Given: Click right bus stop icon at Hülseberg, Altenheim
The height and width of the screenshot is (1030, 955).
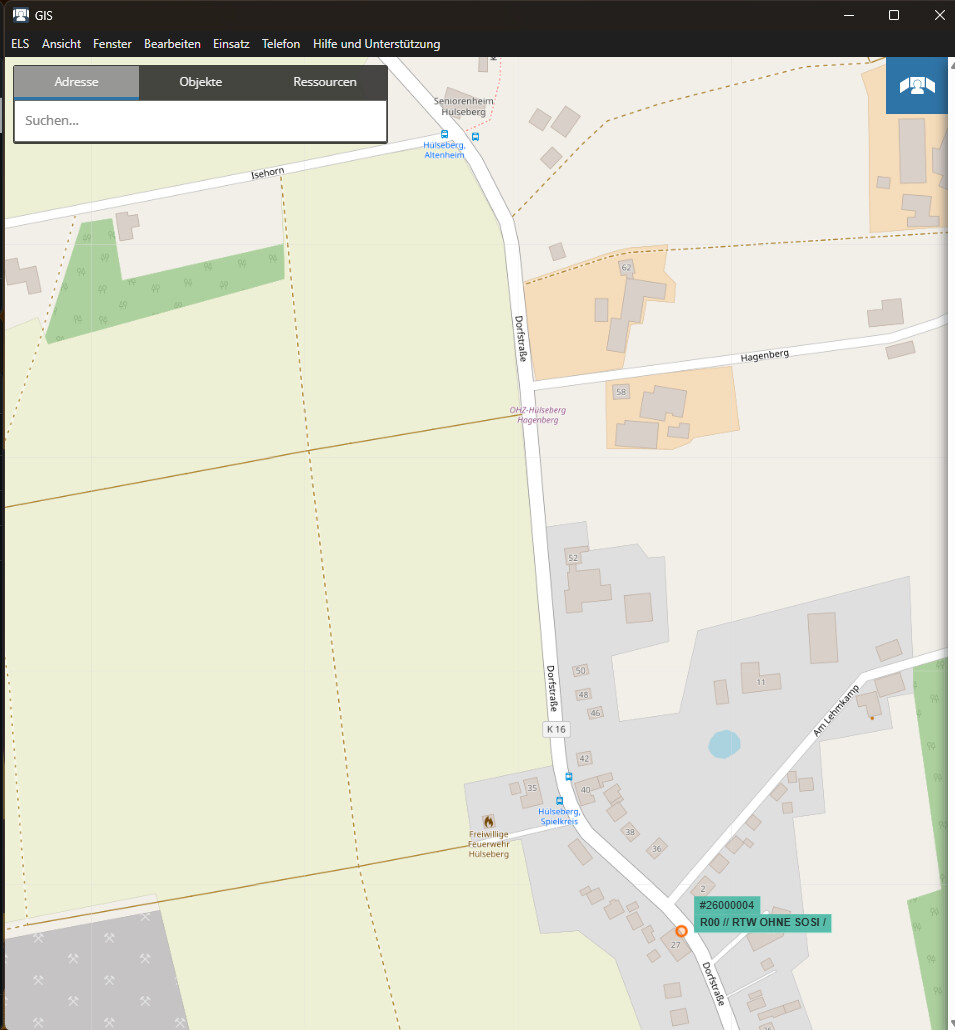Looking at the screenshot, I should click(475, 136).
